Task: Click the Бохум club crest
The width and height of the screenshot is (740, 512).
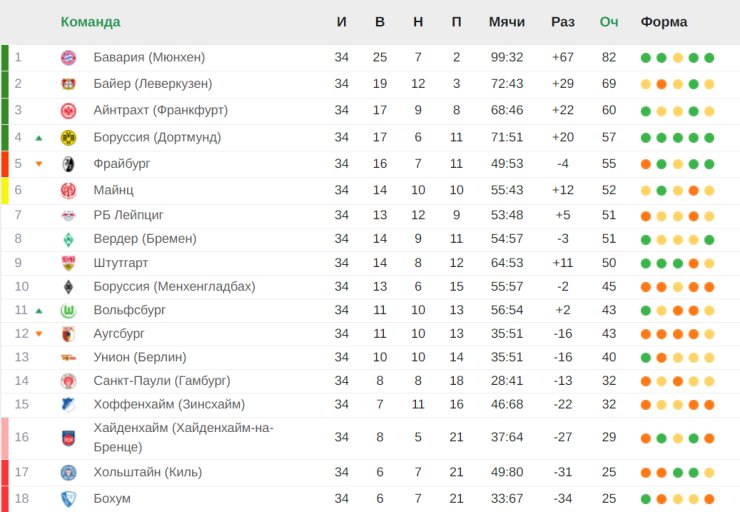Action: point(68,499)
